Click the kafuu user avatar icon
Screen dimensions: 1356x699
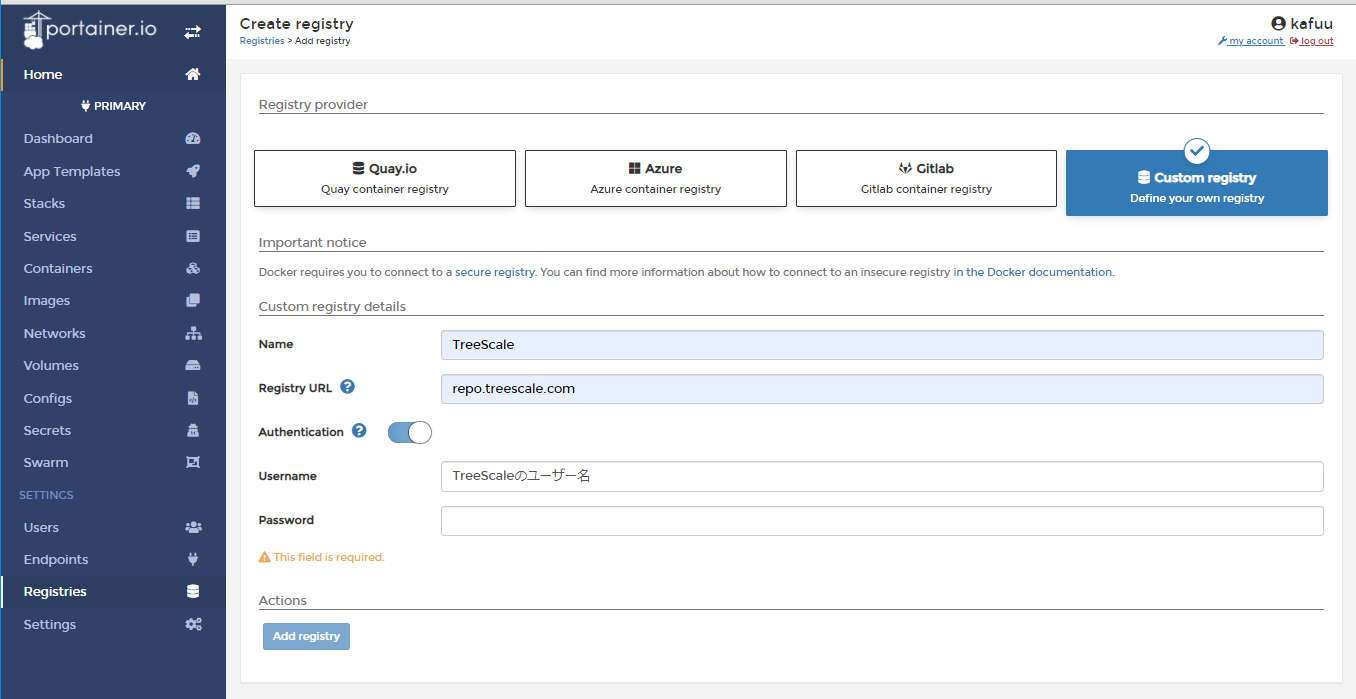coord(1278,23)
